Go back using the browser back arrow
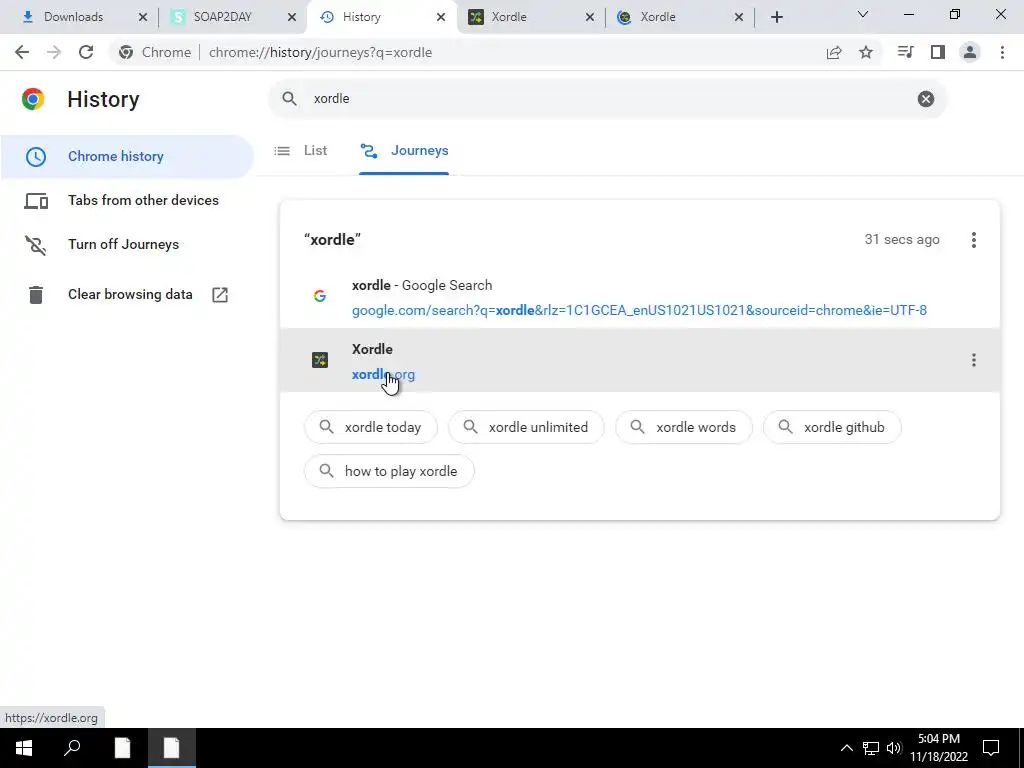This screenshot has height=768, width=1024. click(22, 52)
